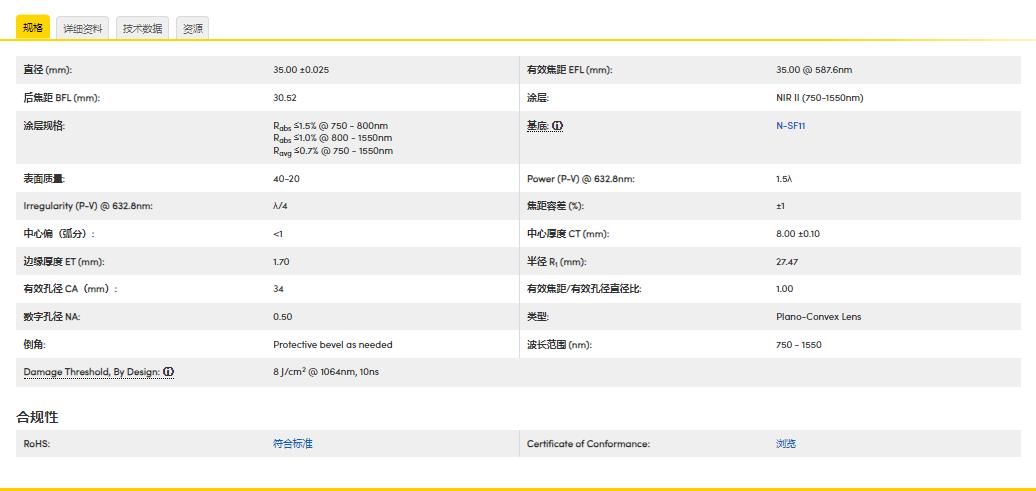Click the 合规性 section heading

tap(37, 417)
